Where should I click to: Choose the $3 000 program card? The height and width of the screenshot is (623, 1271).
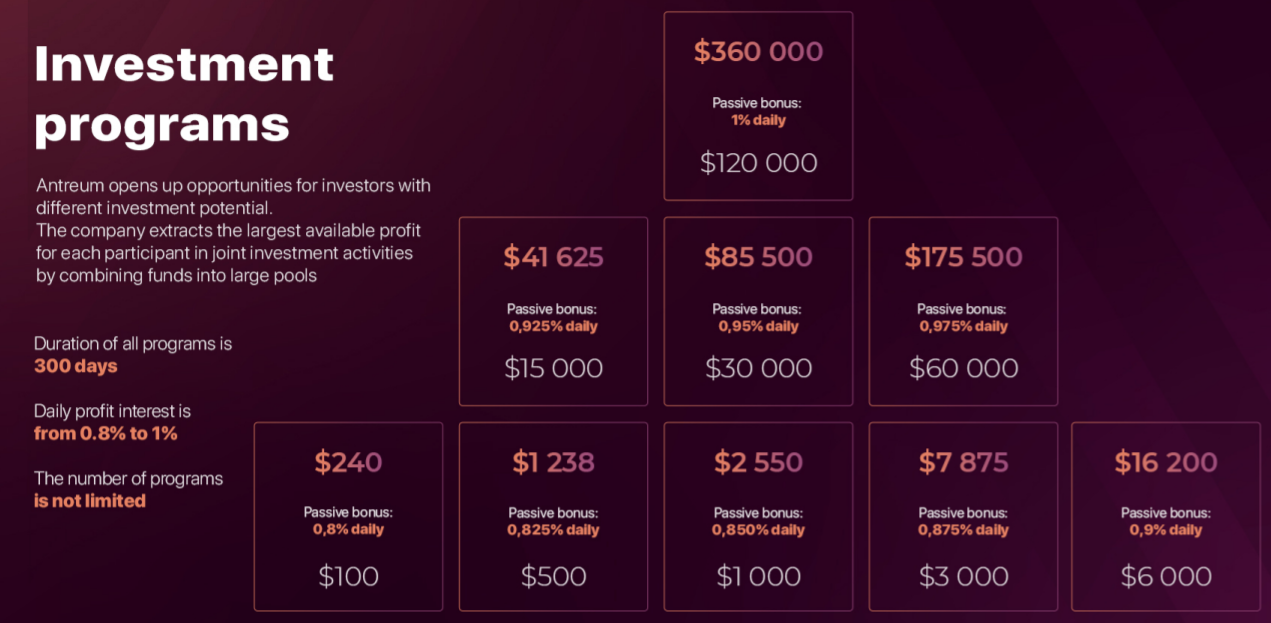tap(963, 516)
